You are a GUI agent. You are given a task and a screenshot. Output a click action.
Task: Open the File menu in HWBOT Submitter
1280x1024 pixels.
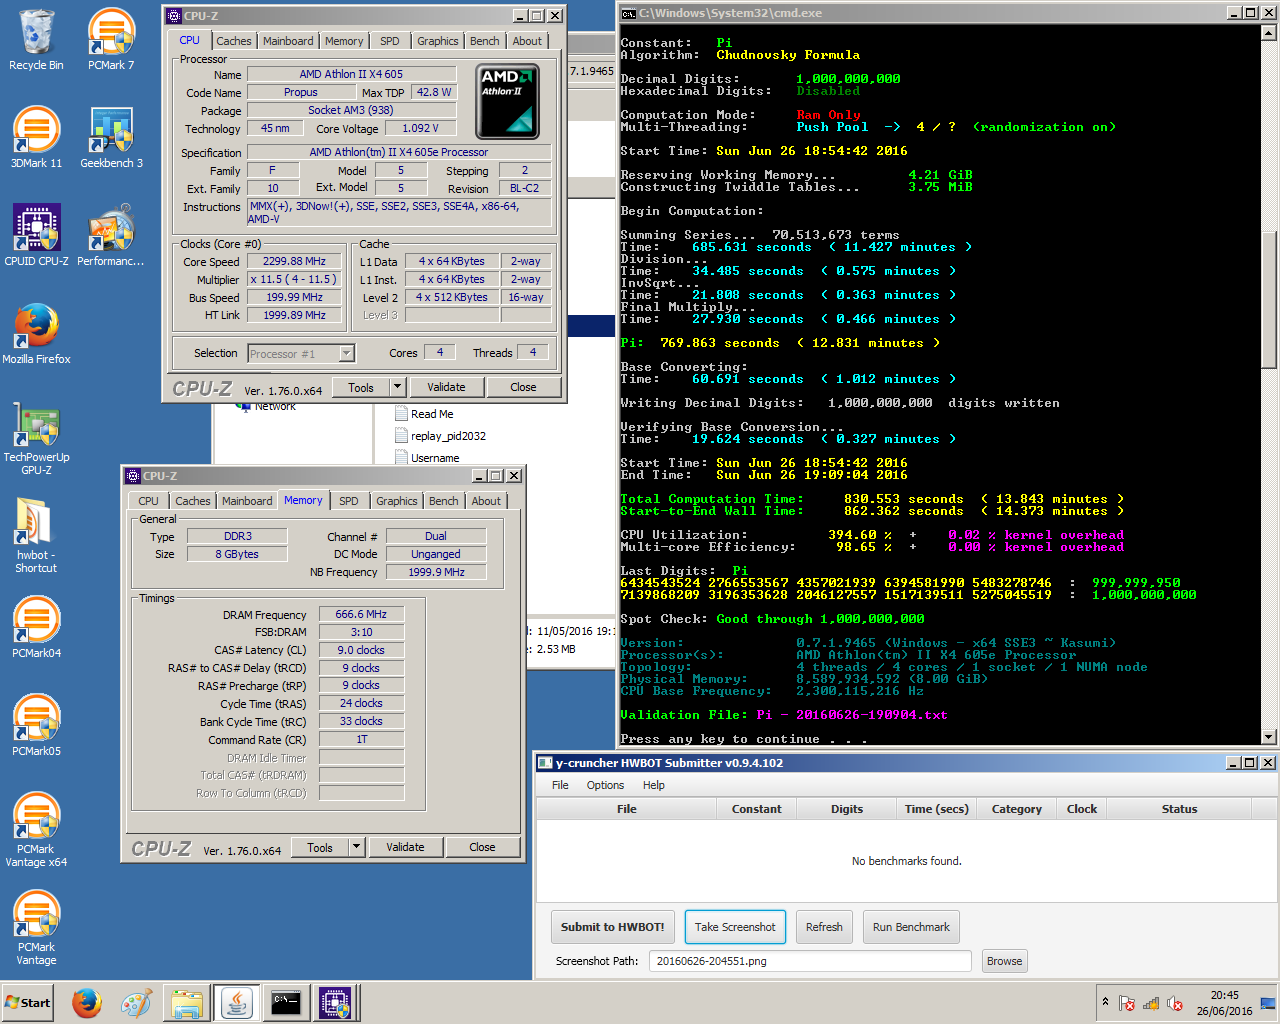coord(560,785)
